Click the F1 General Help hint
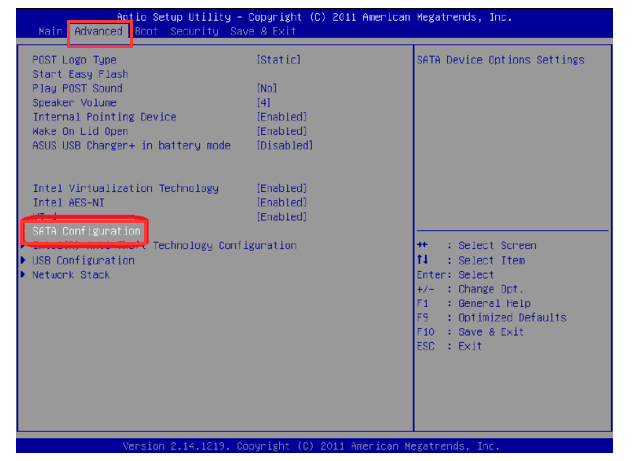This screenshot has width=632, height=461. point(474,303)
